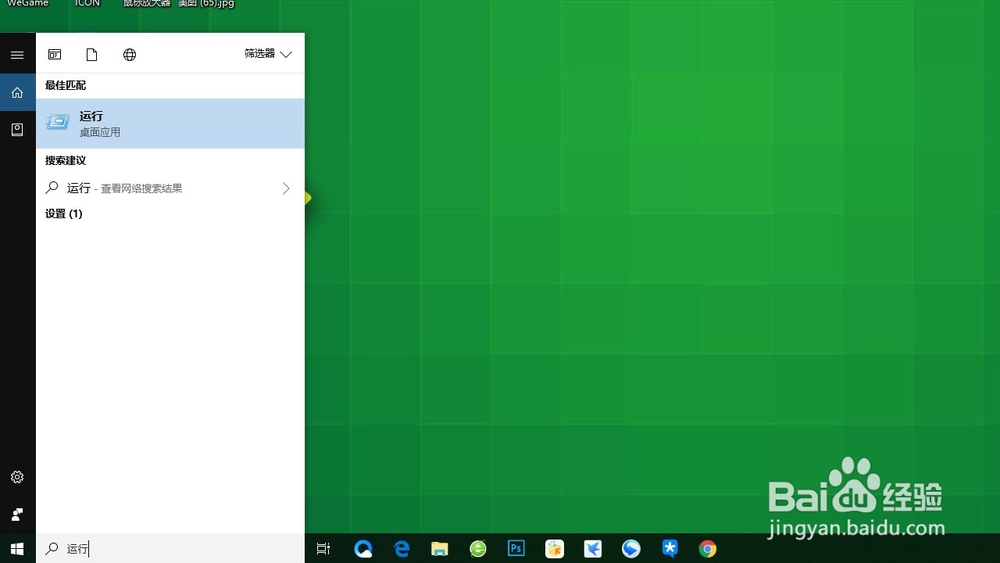The height and width of the screenshot is (563, 1000).
Task: Open the Windows Start button
Action: click(x=17, y=548)
